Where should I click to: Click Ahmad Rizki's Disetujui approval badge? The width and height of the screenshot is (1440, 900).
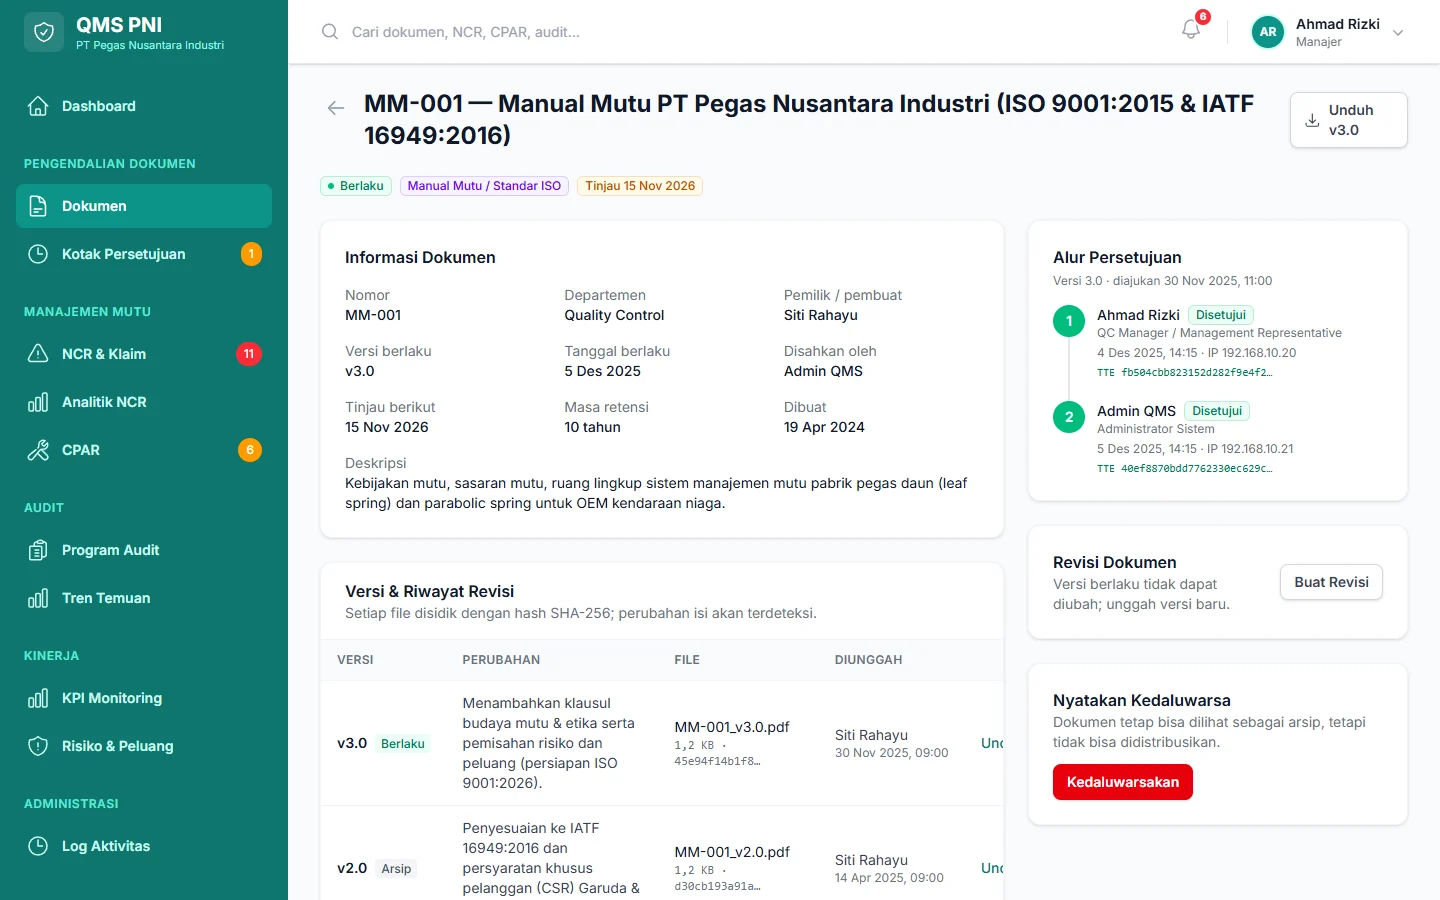click(1221, 315)
